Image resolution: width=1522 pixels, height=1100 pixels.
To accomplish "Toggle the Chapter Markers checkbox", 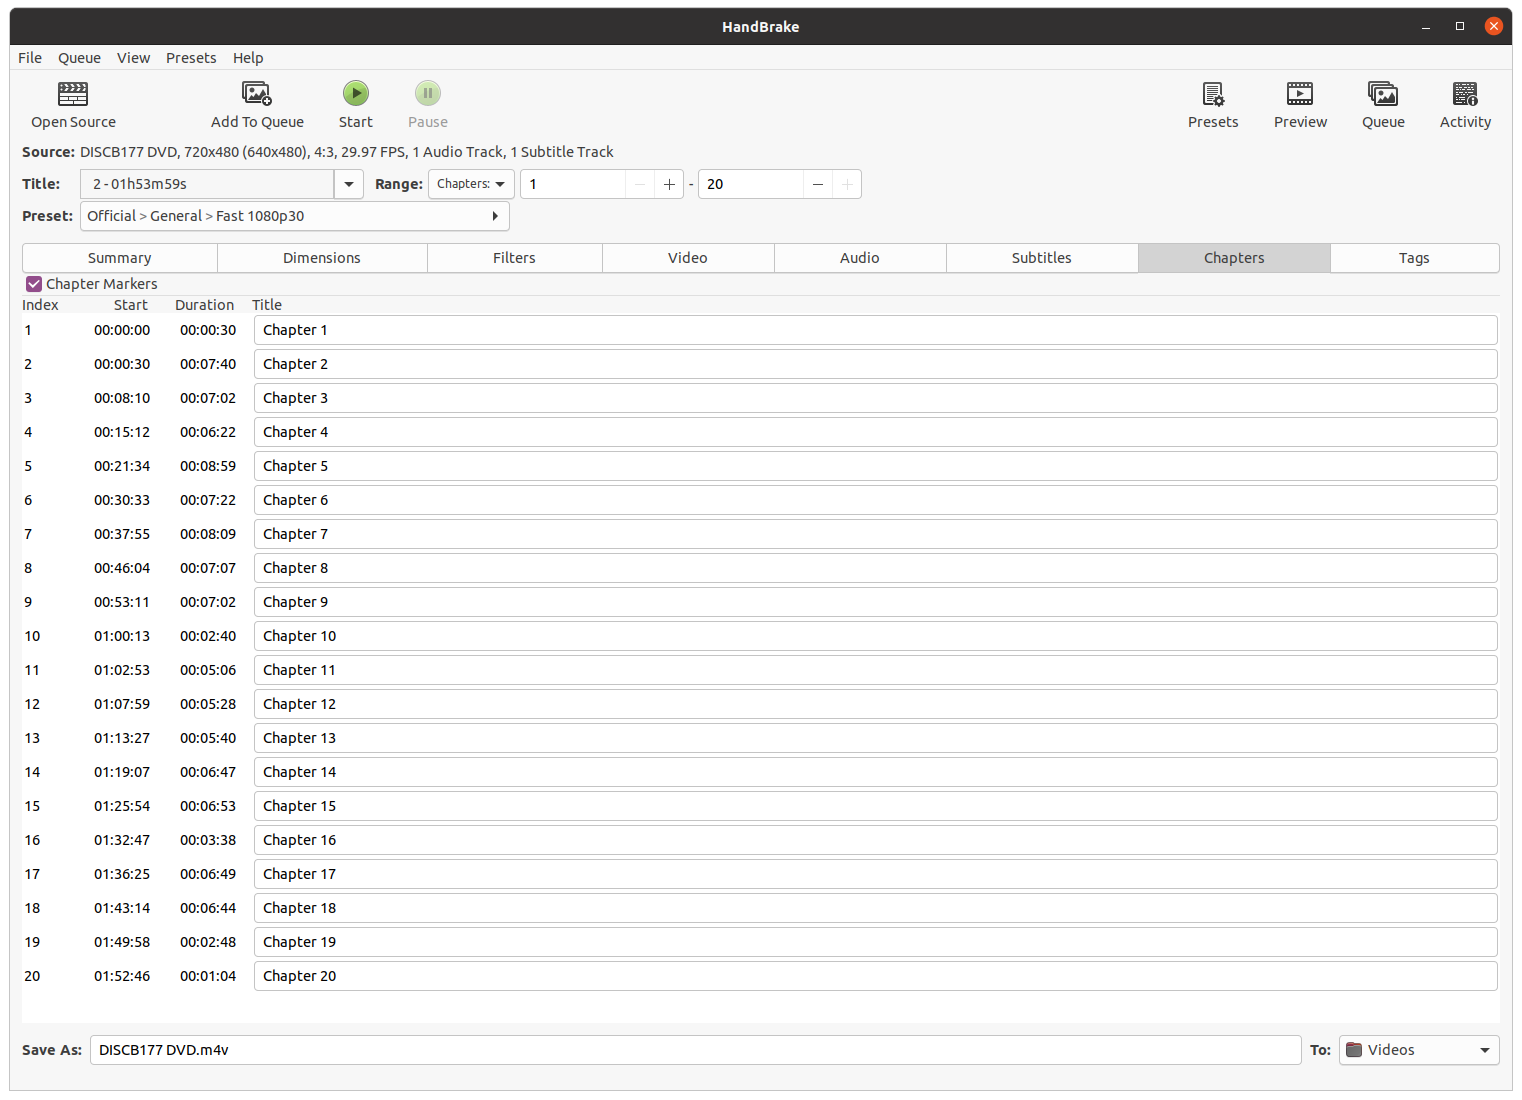I will click(34, 283).
